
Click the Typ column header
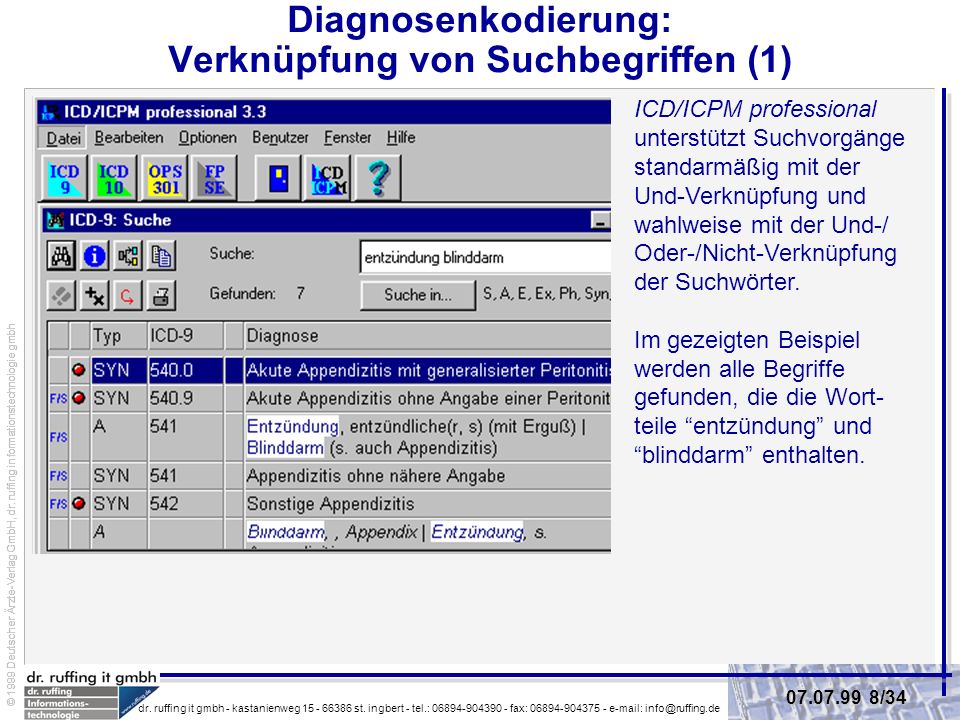click(119, 336)
